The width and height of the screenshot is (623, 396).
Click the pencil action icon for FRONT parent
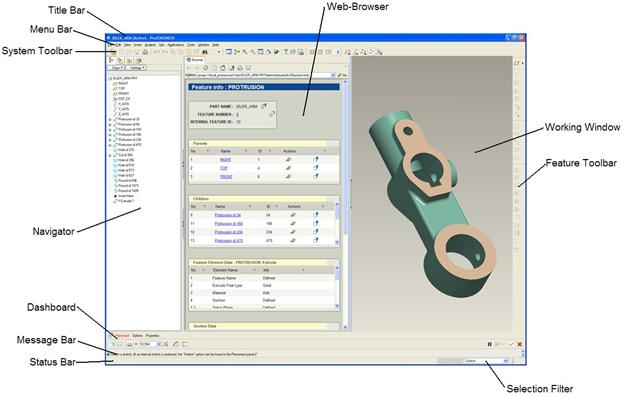pyautogui.click(x=288, y=176)
